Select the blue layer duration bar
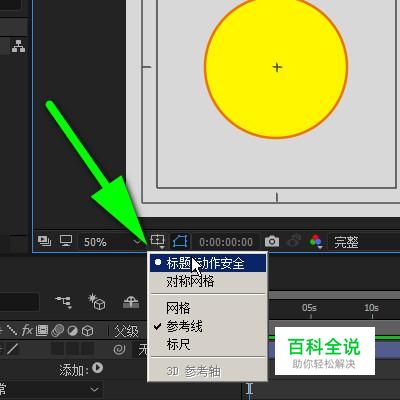Viewport: 400px width, 400px height. pyautogui.click(x=387, y=350)
